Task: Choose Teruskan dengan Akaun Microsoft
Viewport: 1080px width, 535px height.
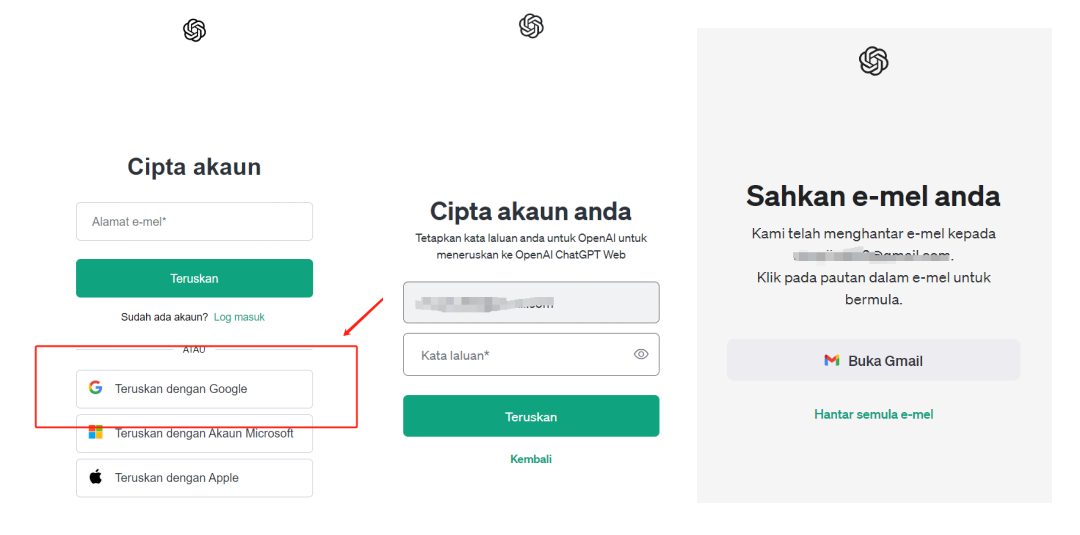Action: [x=194, y=433]
